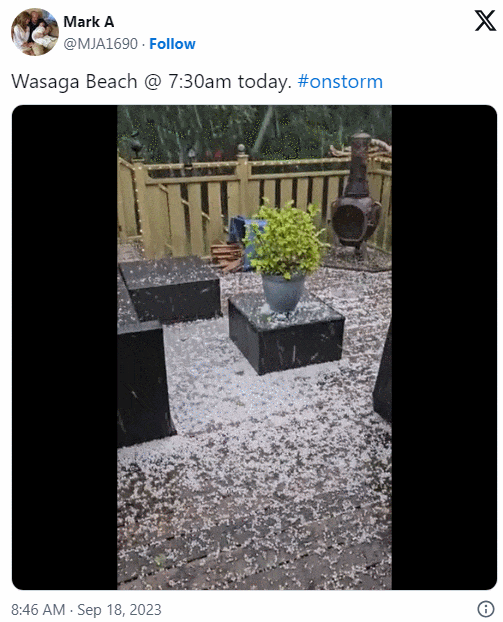Follow the Mark A account
The width and height of the screenshot is (503, 622).
point(172,44)
